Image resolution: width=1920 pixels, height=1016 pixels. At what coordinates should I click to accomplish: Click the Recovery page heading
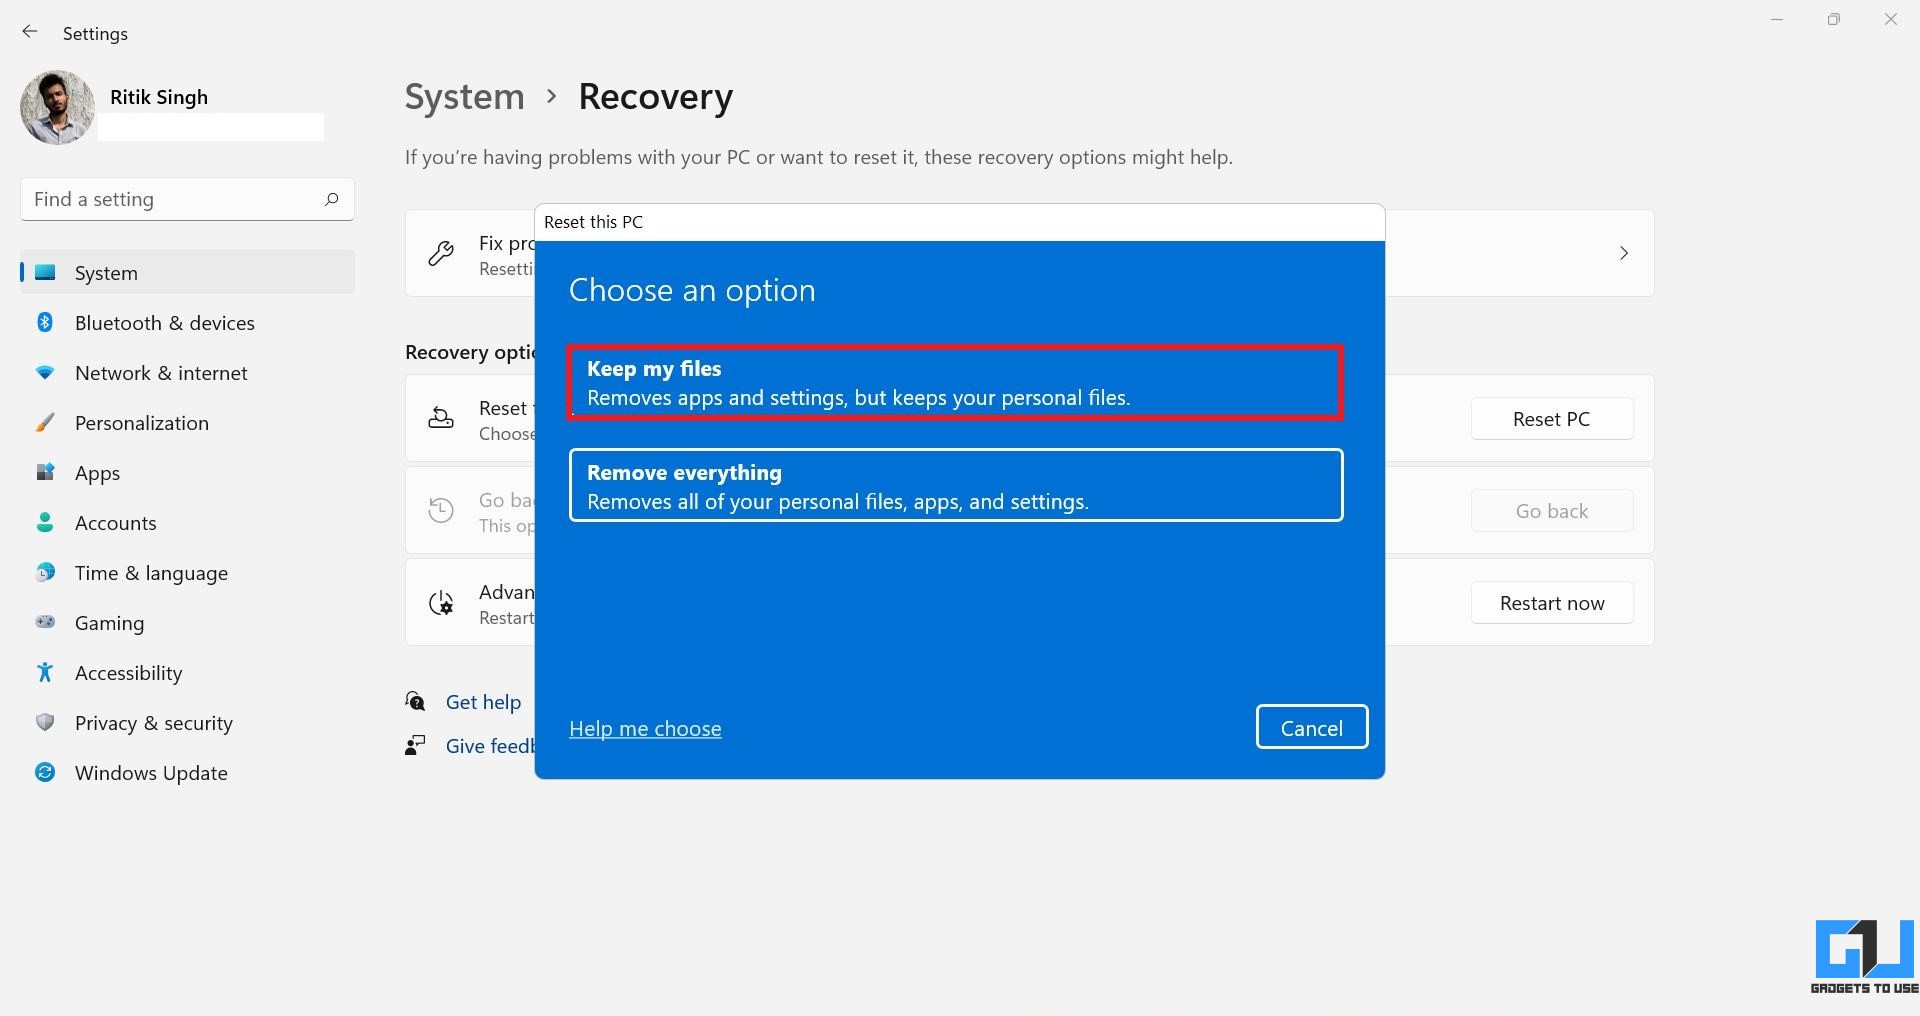(656, 97)
